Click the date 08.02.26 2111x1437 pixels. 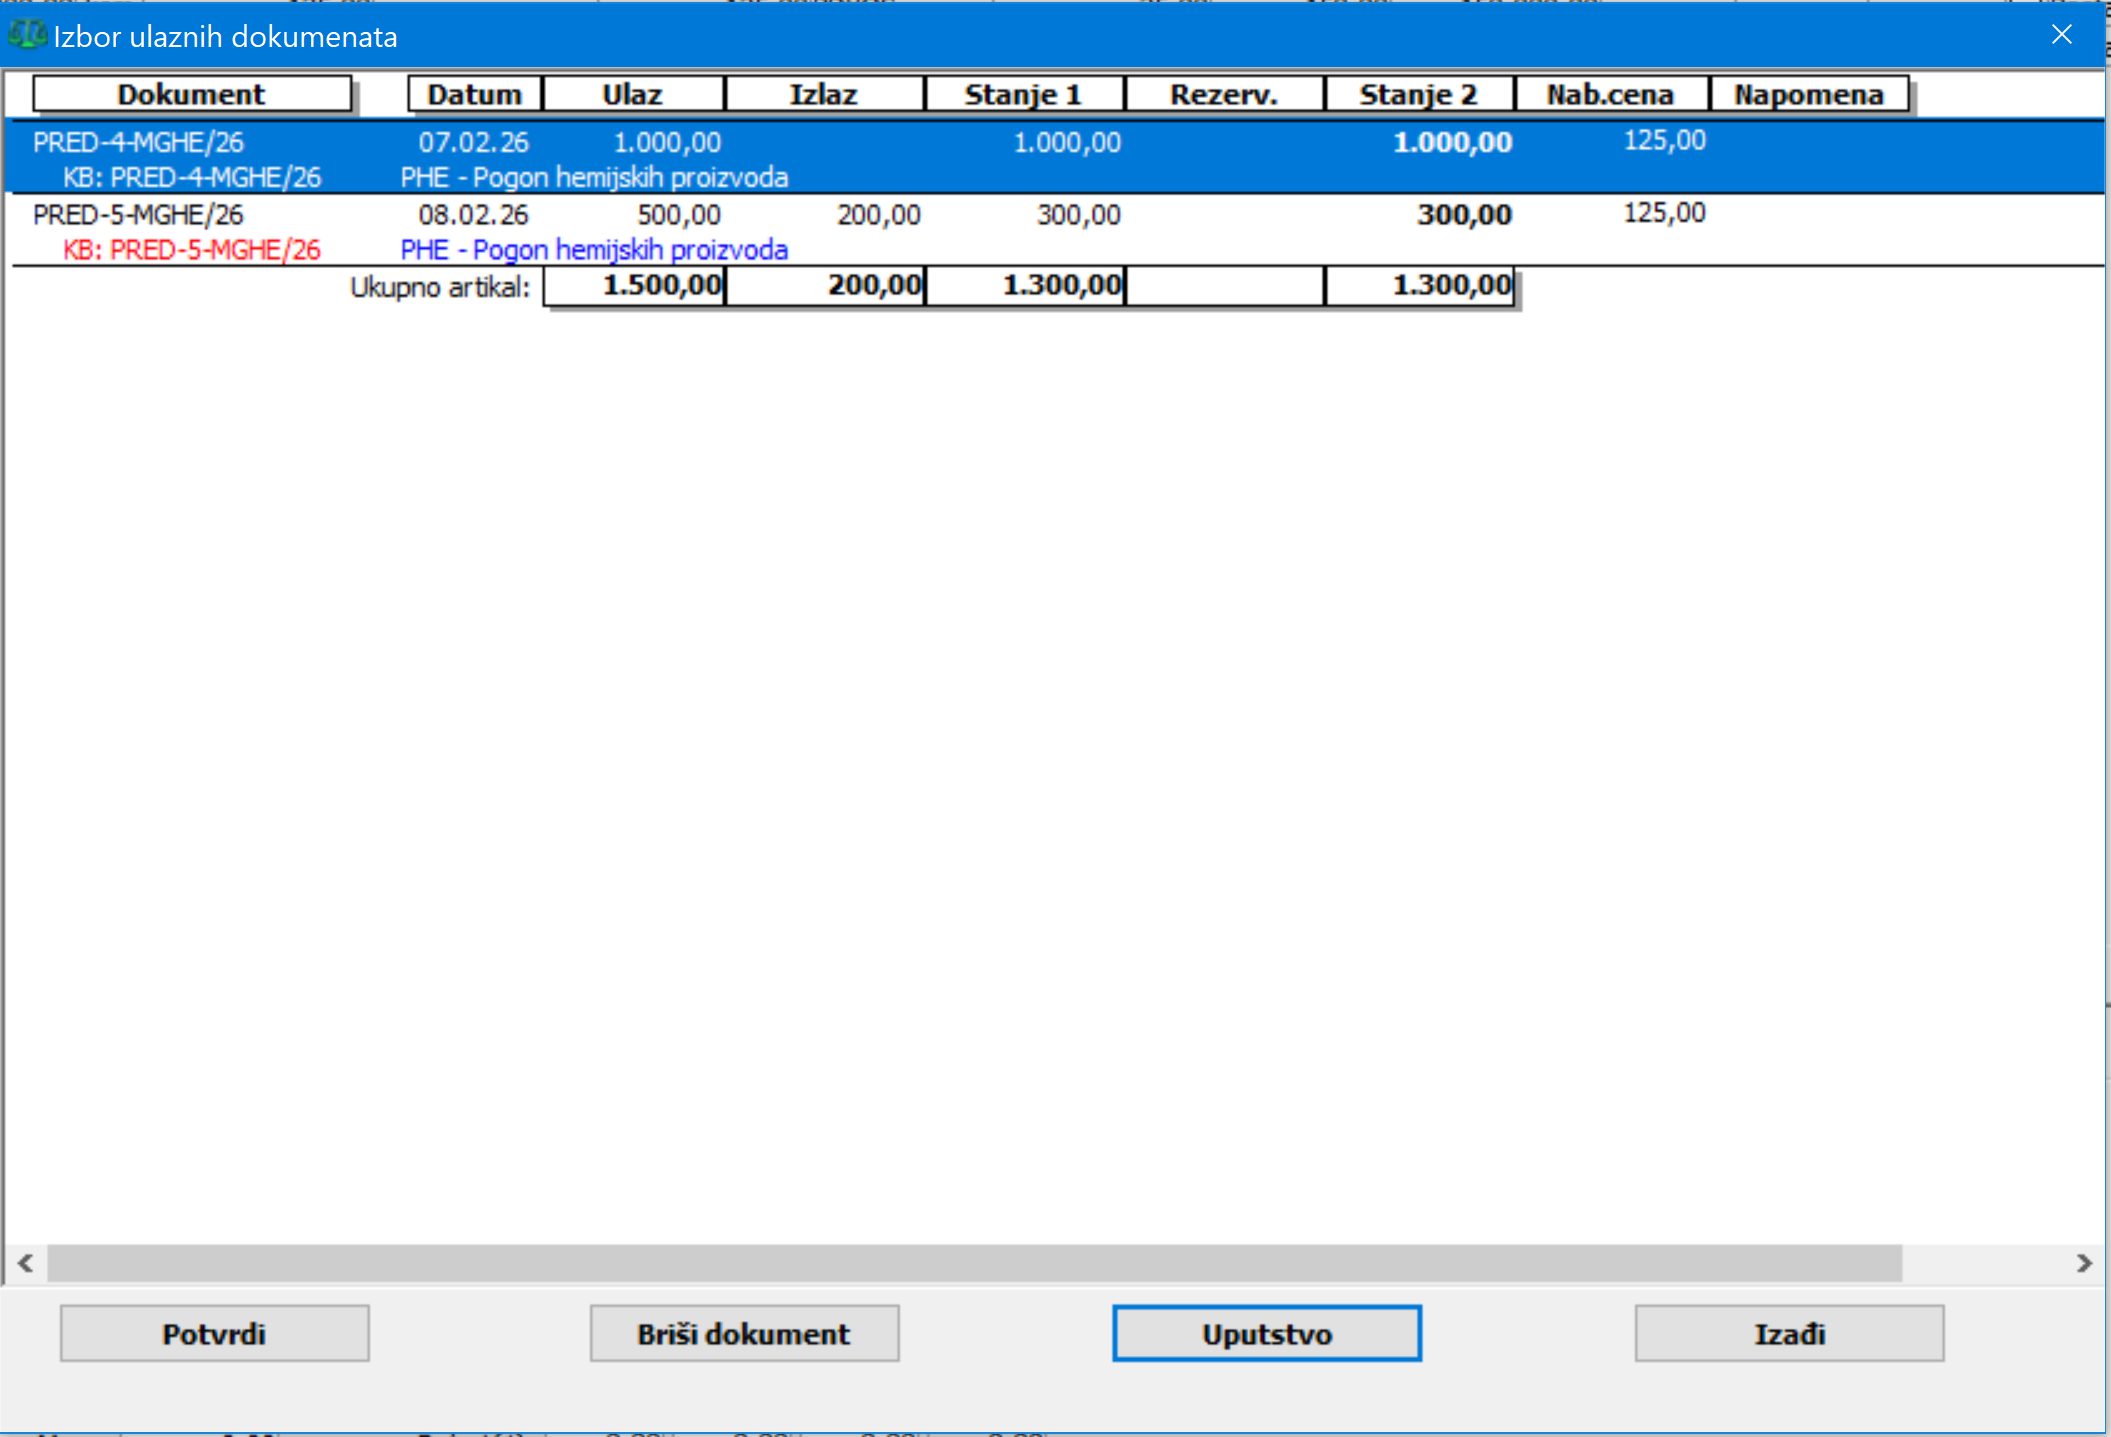(x=474, y=215)
